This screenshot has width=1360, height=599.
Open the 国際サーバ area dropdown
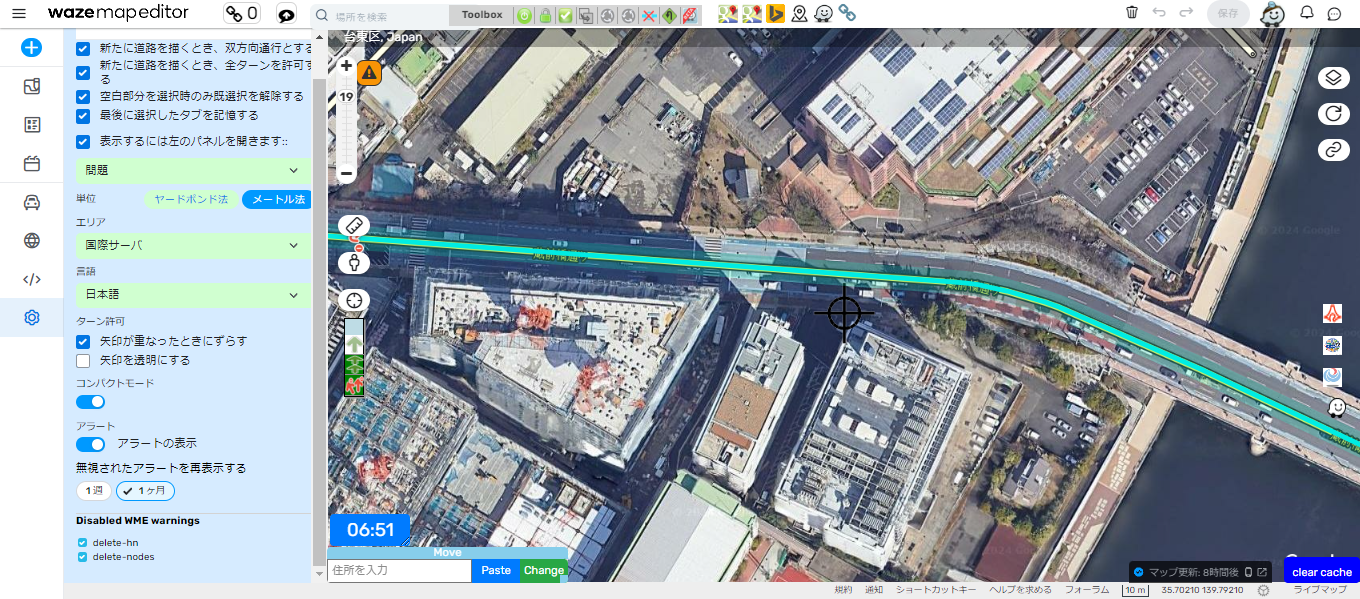pyautogui.click(x=194, y=245)
